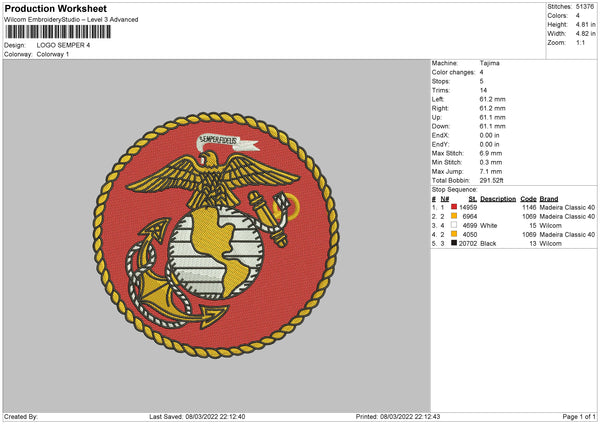Viewport: 600px width, 424px height.
Task: Select stitch count 4050 in stop 4
Action: pyautogui.click(x=470, y=235)
